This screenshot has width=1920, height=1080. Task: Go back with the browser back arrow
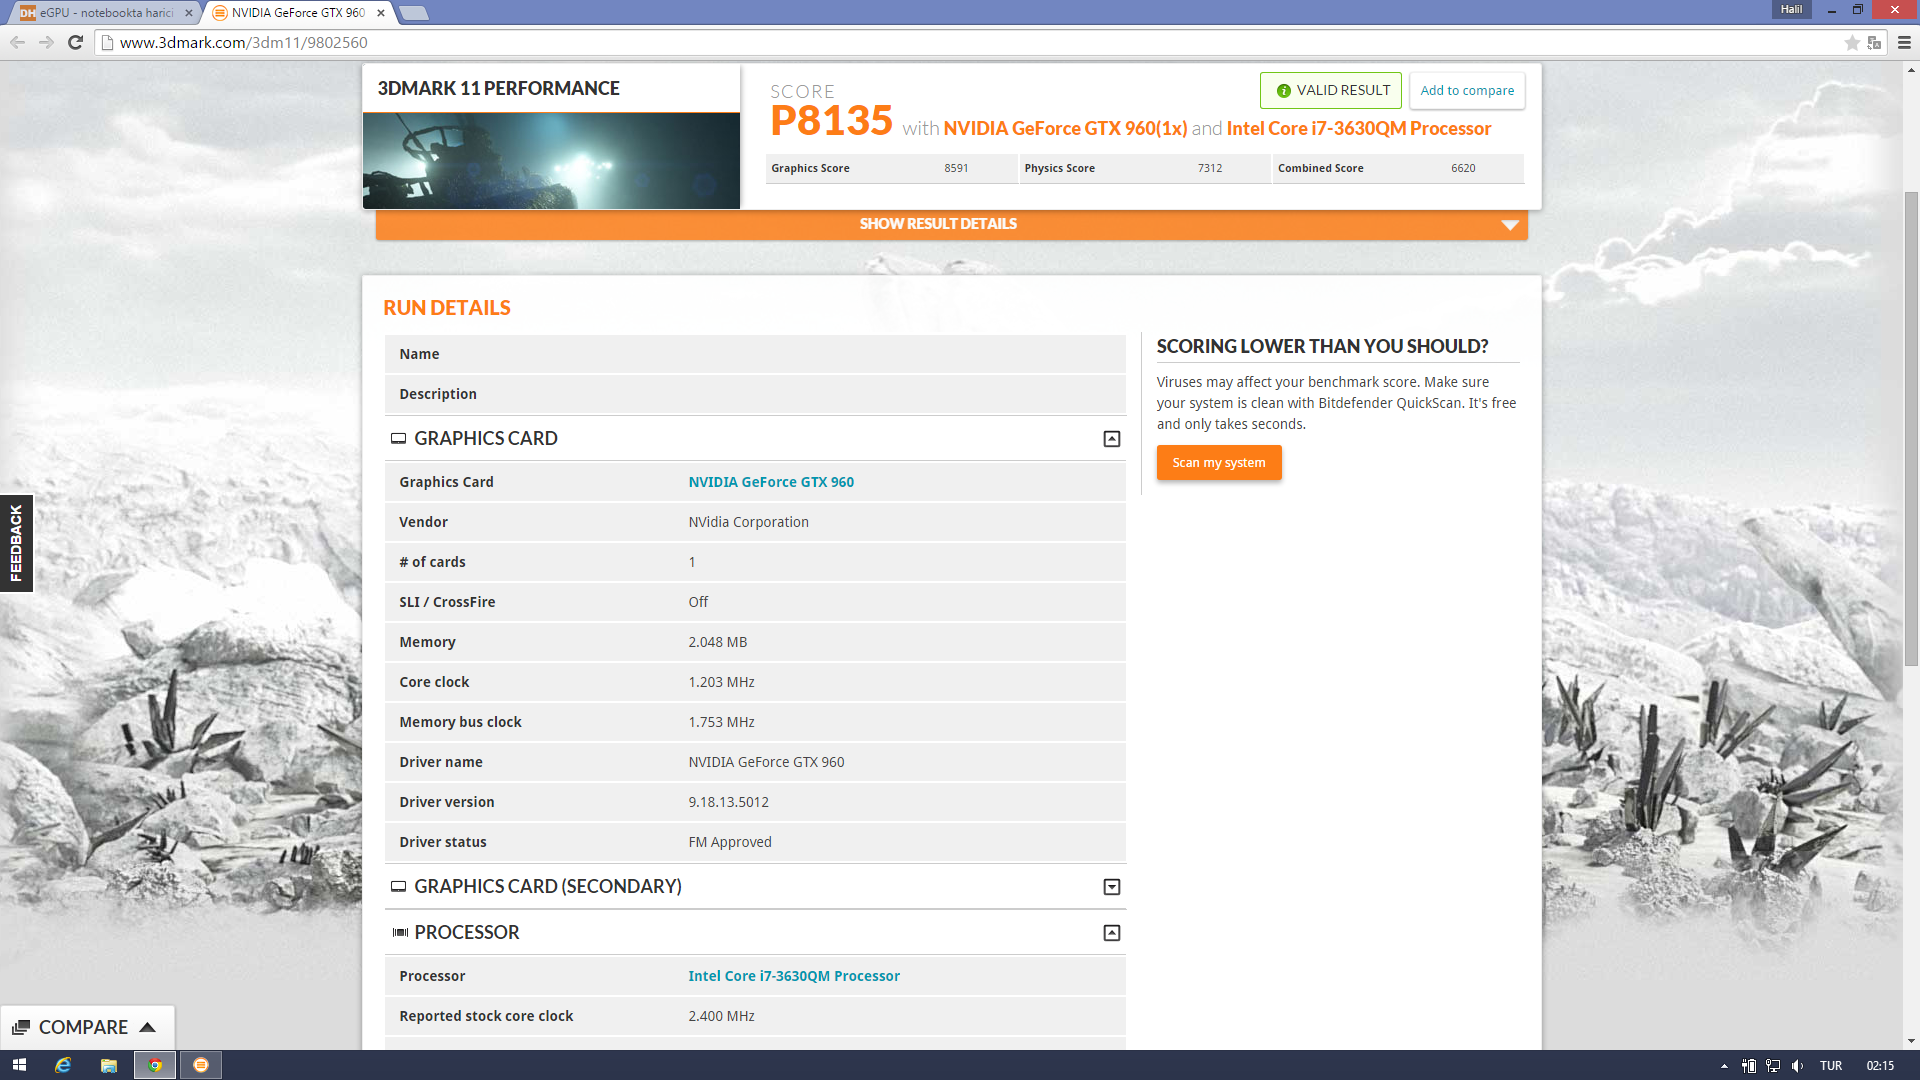point(17,42)
